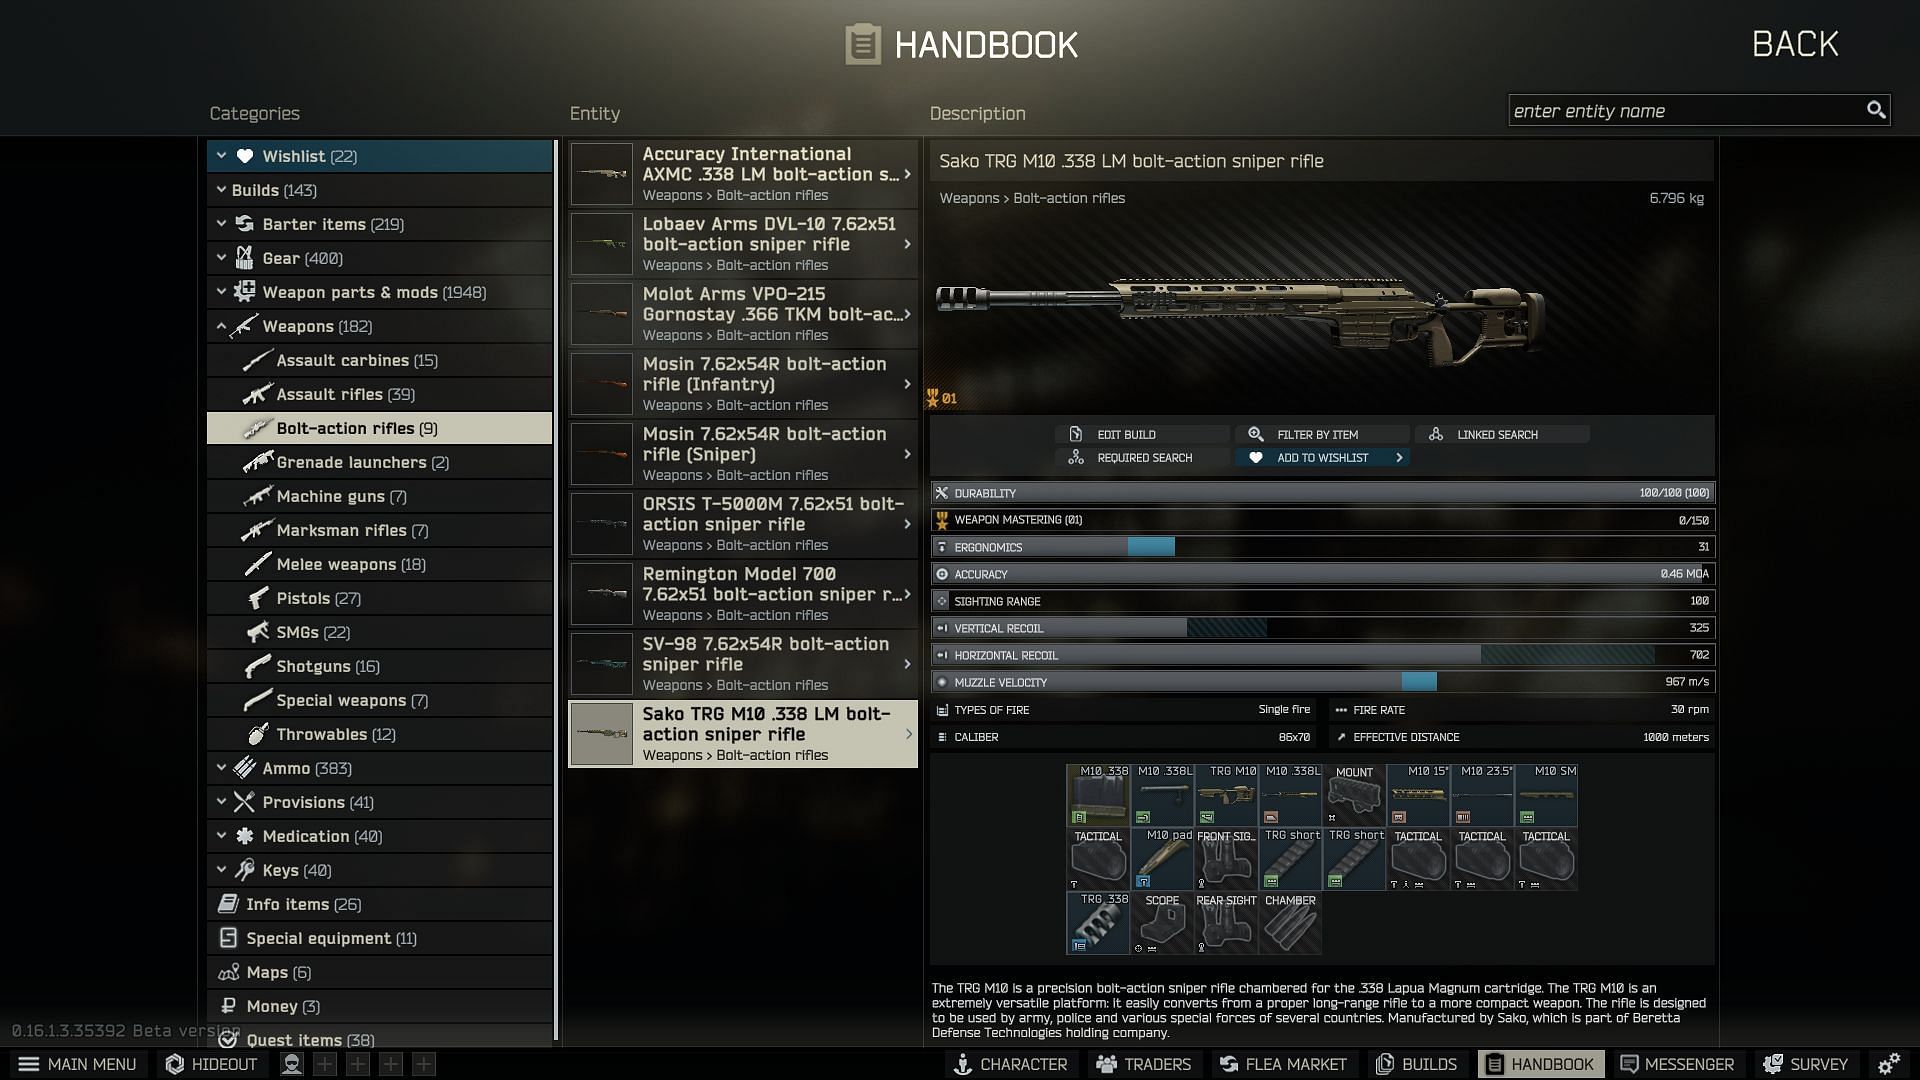Click the Back button
This screenshot has height=1080, width=1920.
click(1795, 42)
